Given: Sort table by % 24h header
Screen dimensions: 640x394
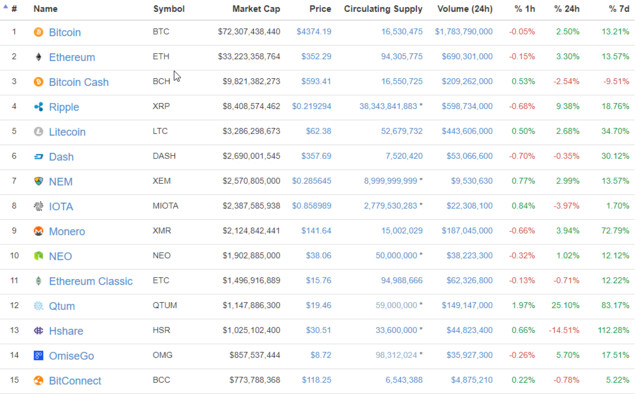Looking at the screenshot, I should click(567, 9).
